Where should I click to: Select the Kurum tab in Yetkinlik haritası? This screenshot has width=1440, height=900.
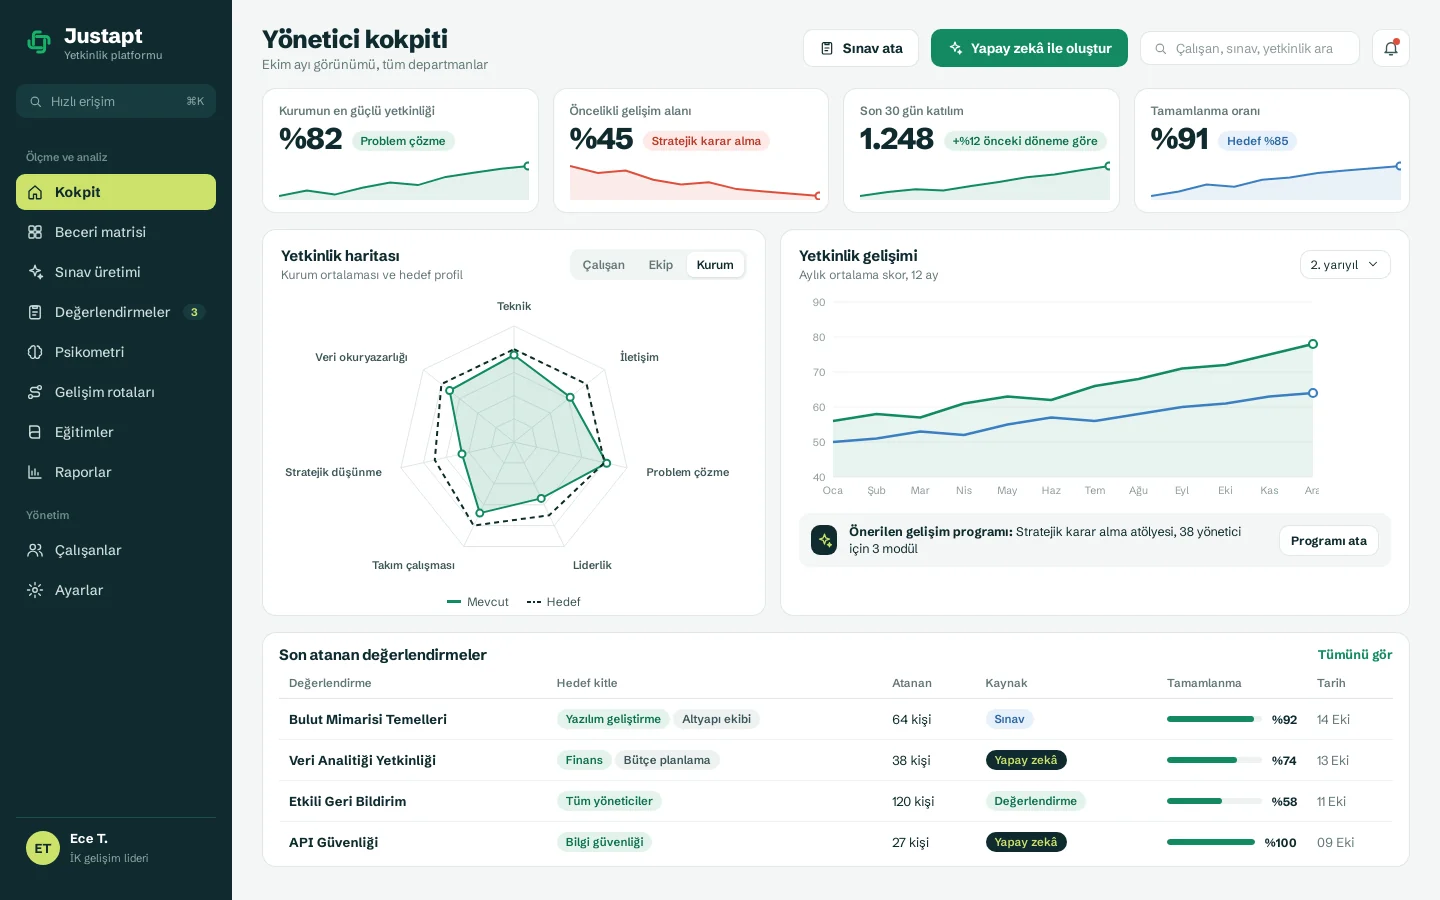[715, 265]
